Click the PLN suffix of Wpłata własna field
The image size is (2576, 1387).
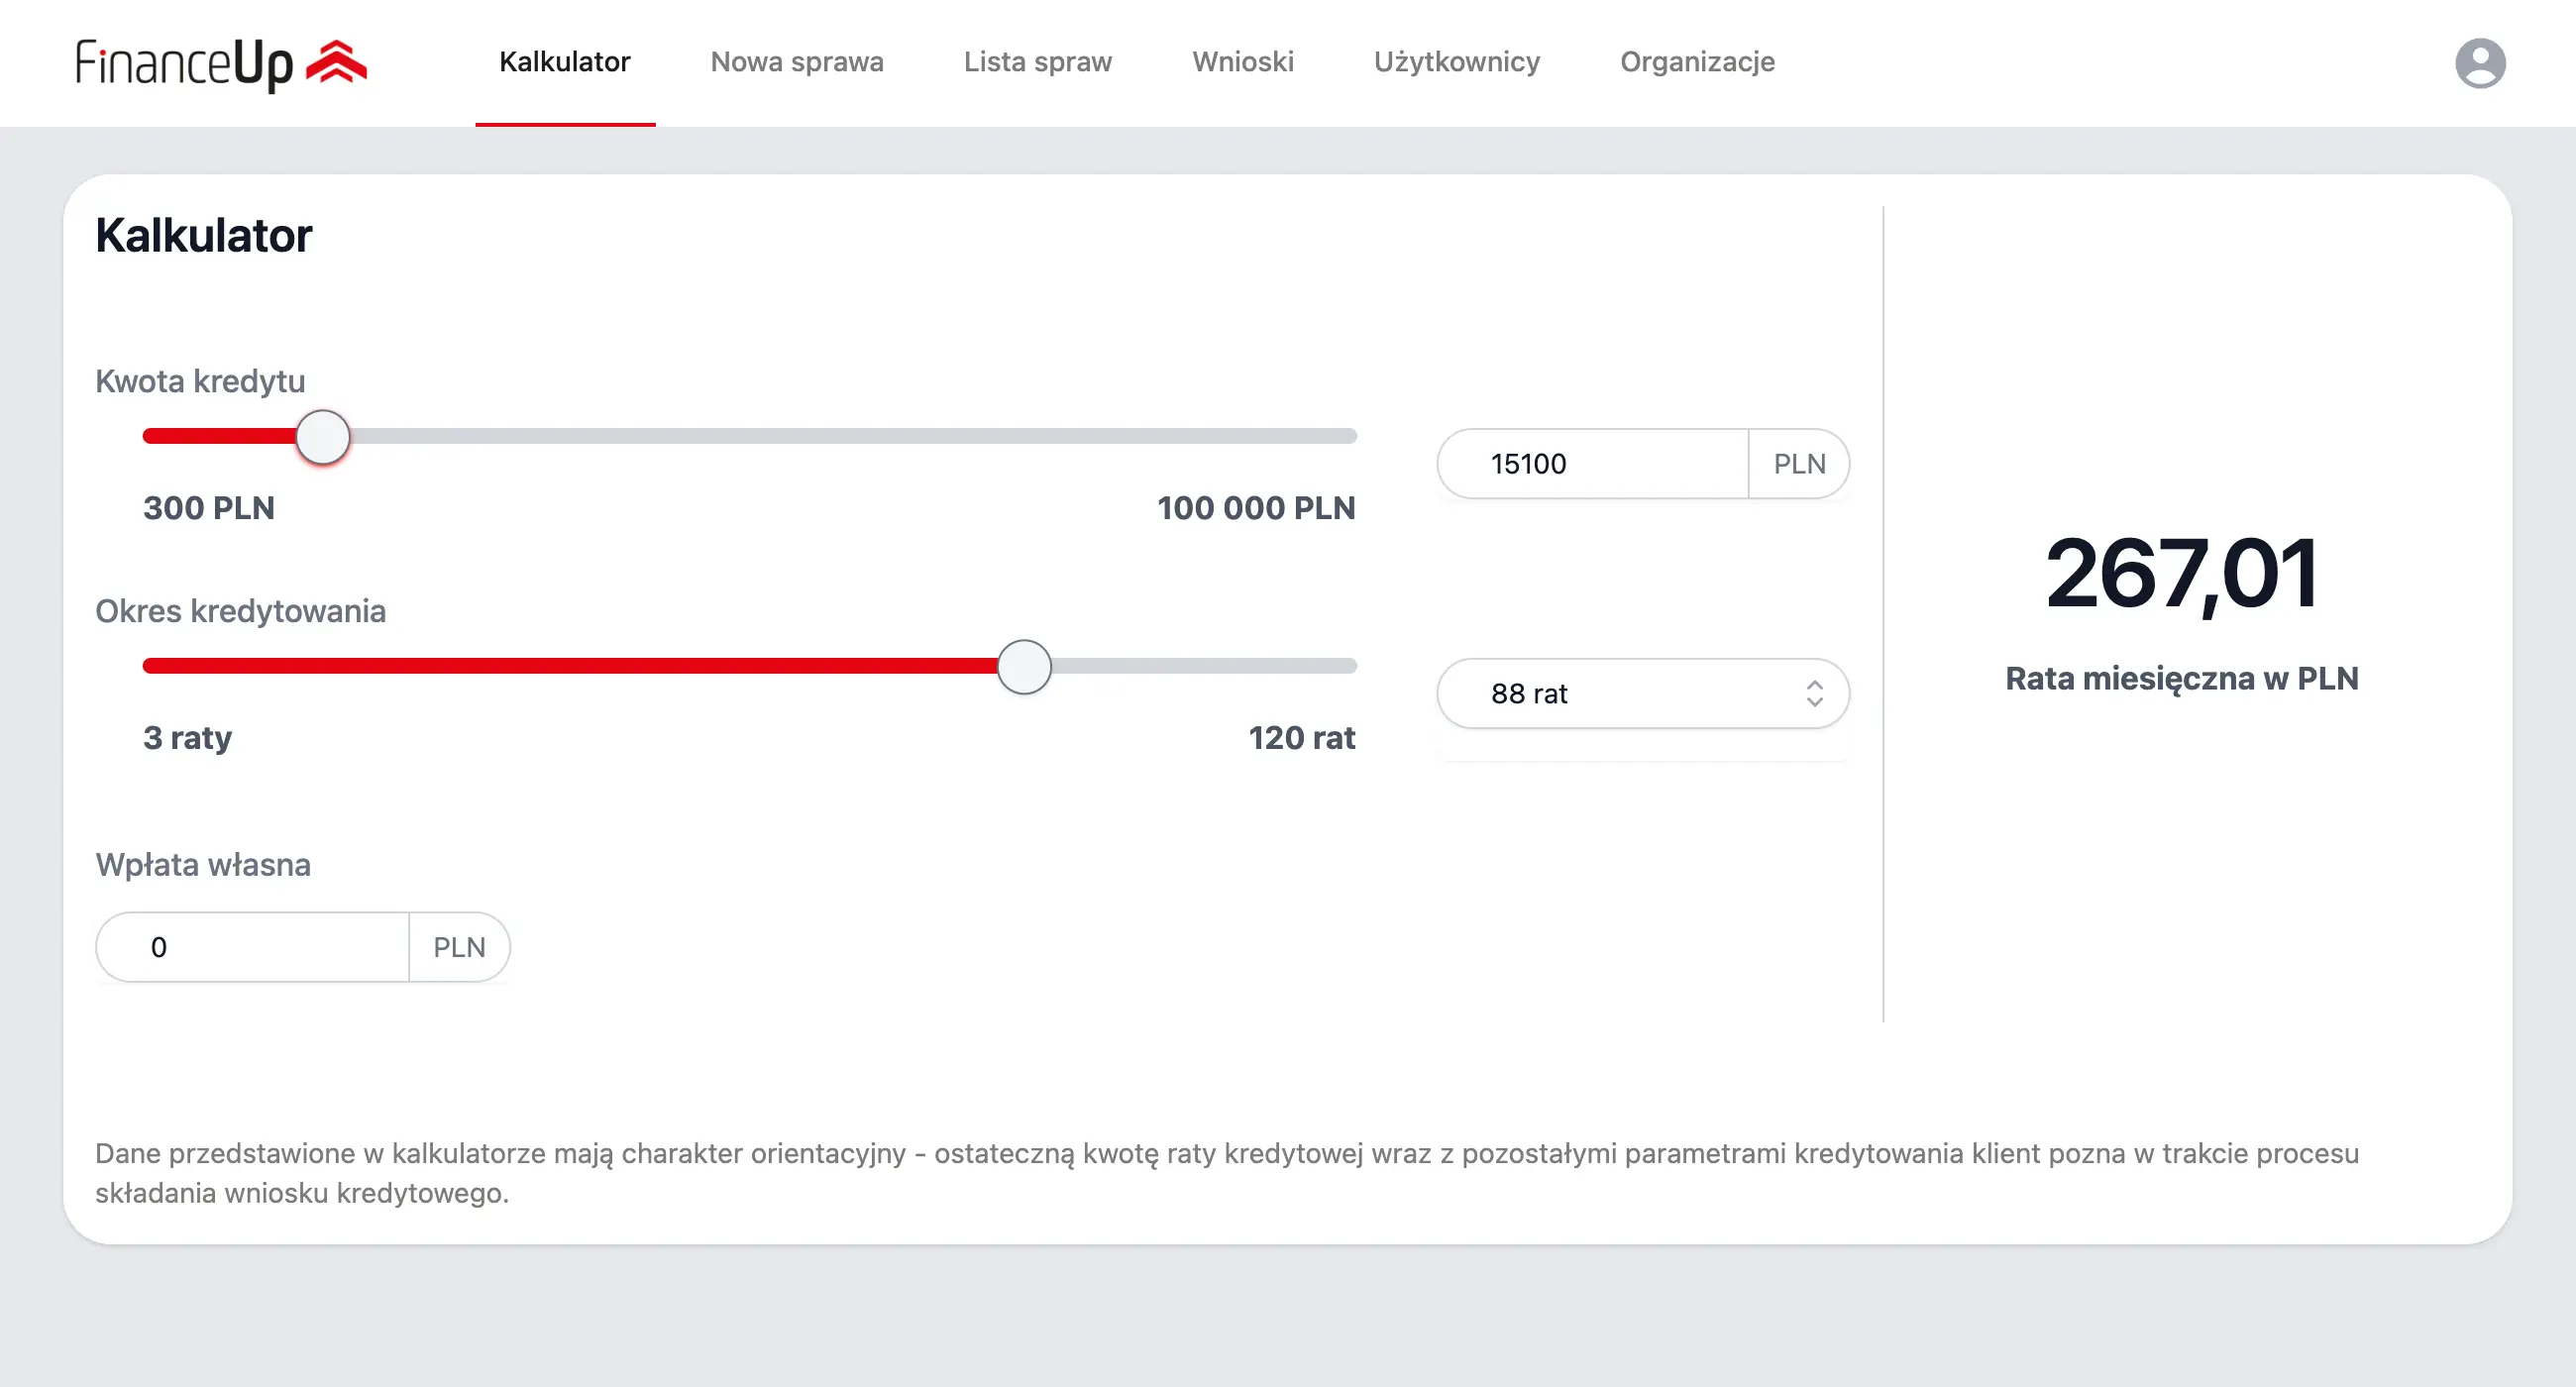459,947
